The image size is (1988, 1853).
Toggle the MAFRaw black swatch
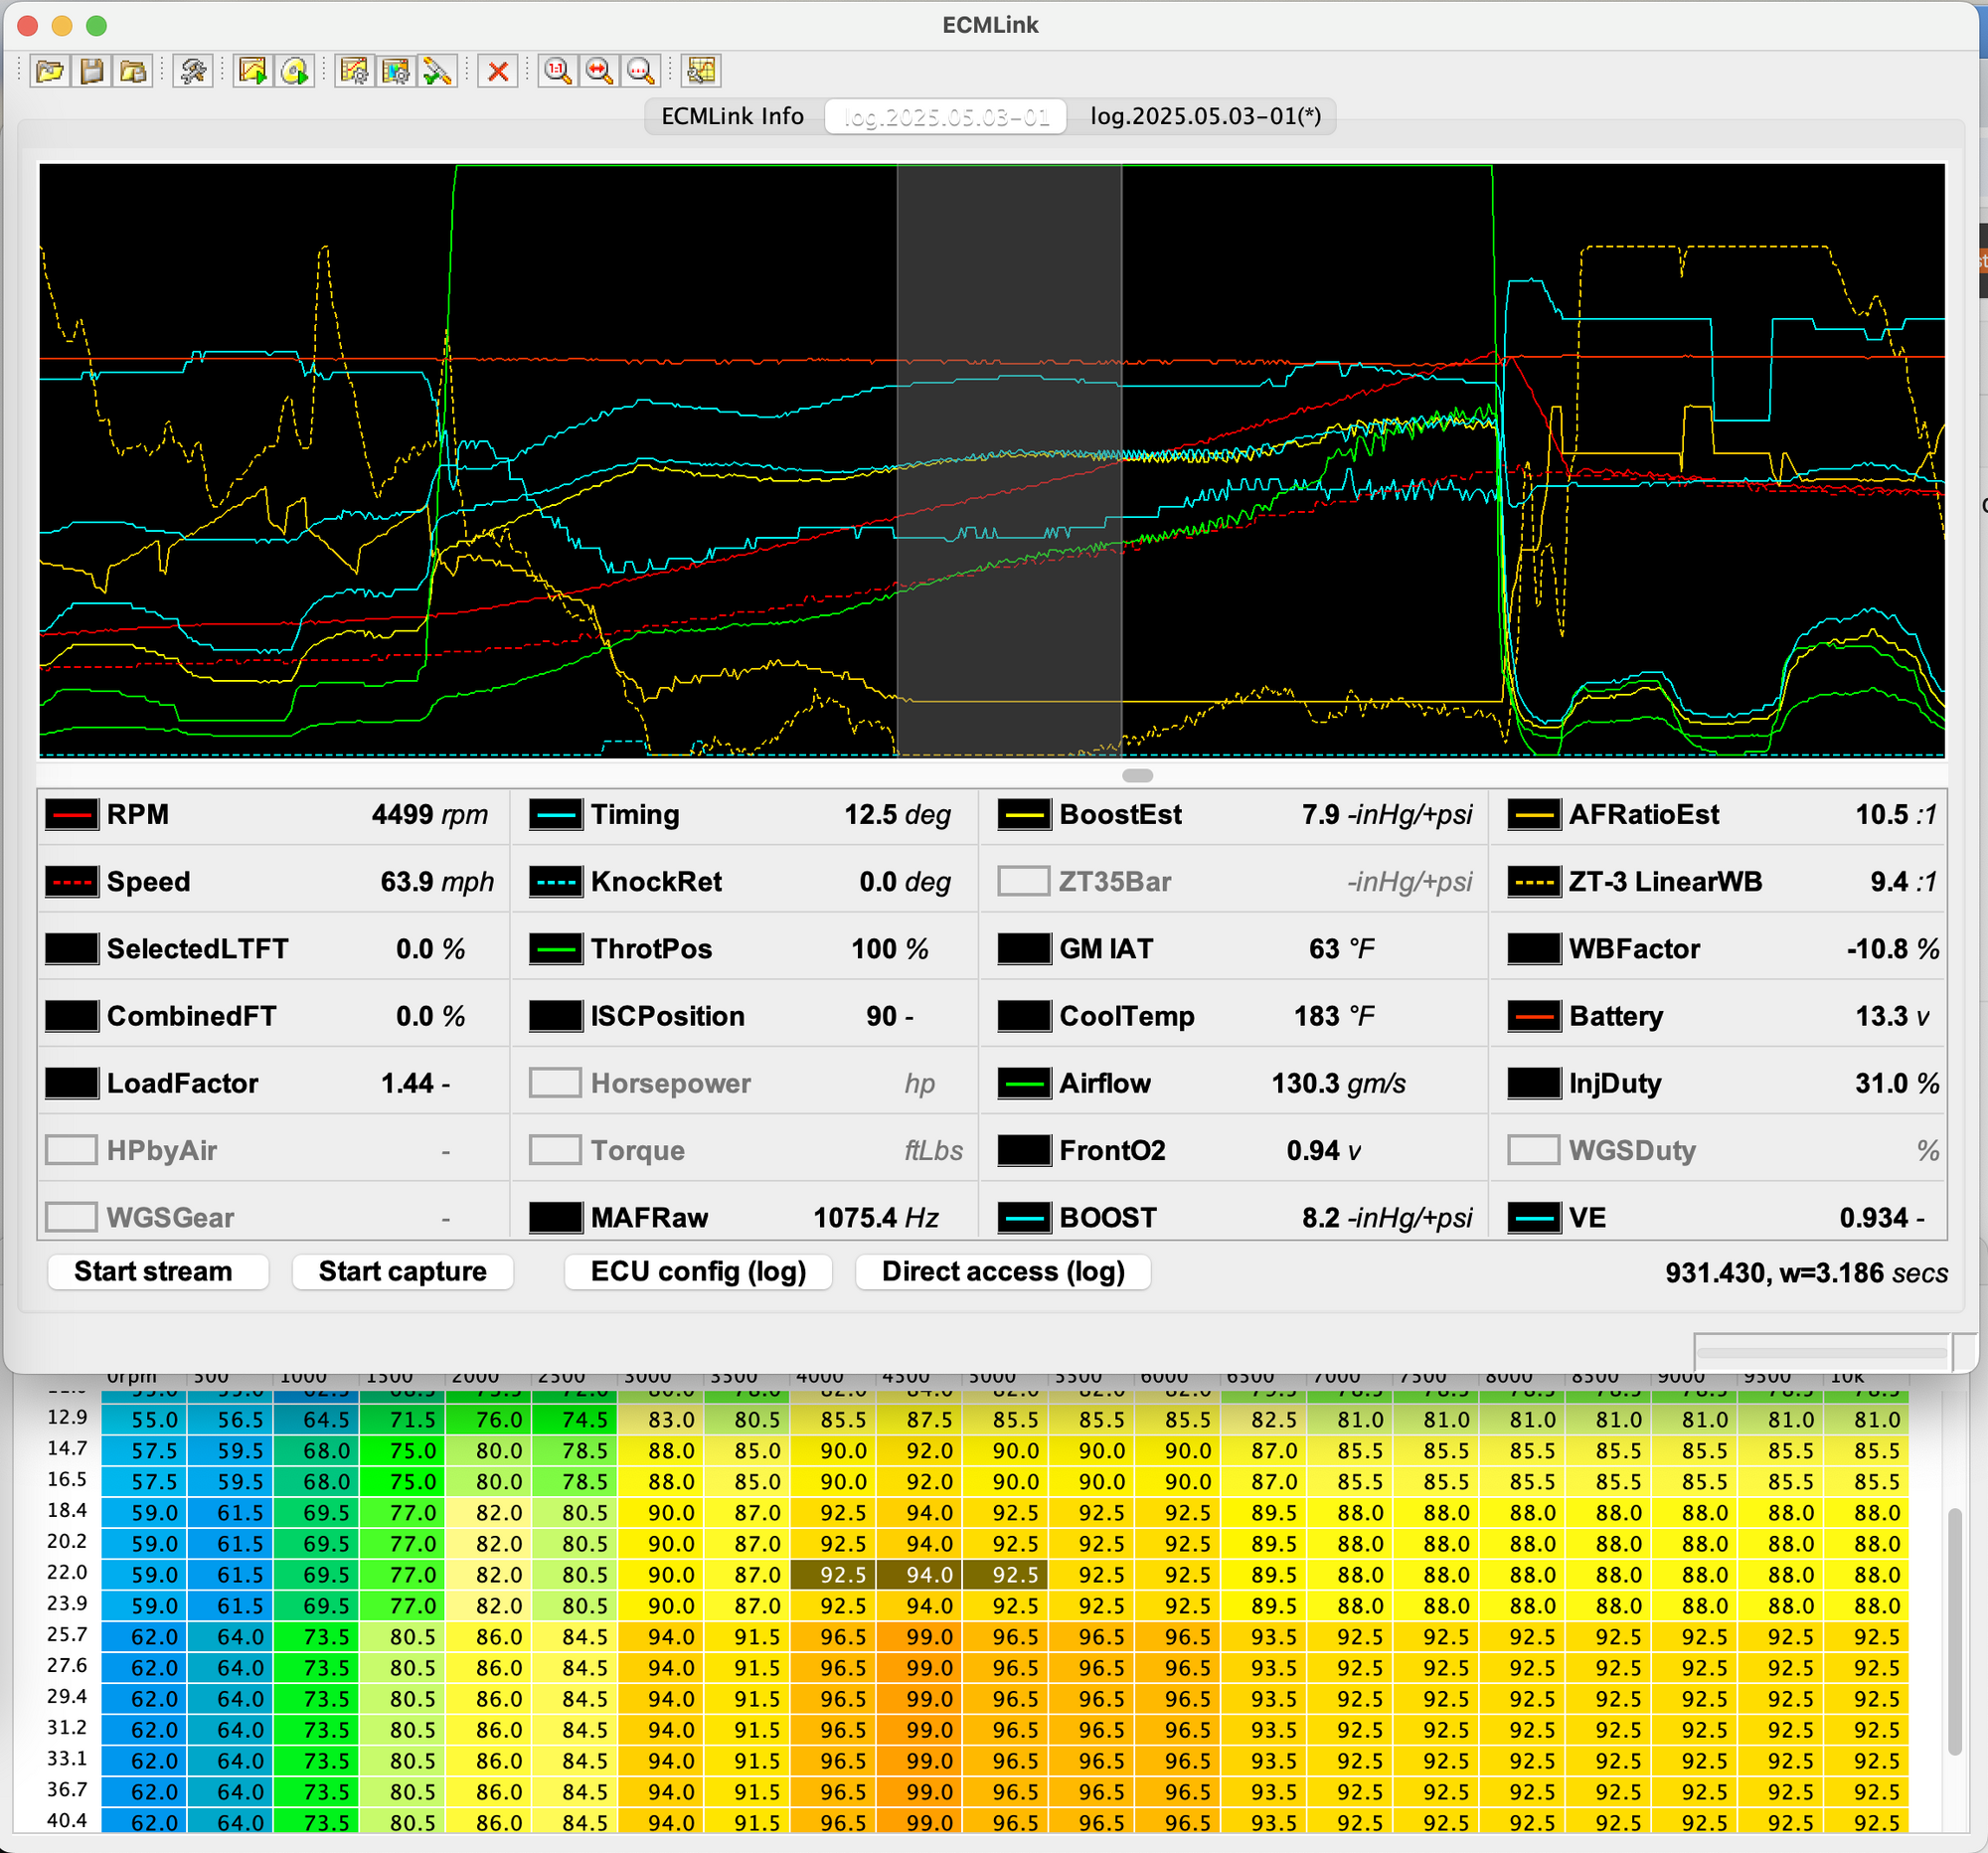click(x=555, y=1217)
